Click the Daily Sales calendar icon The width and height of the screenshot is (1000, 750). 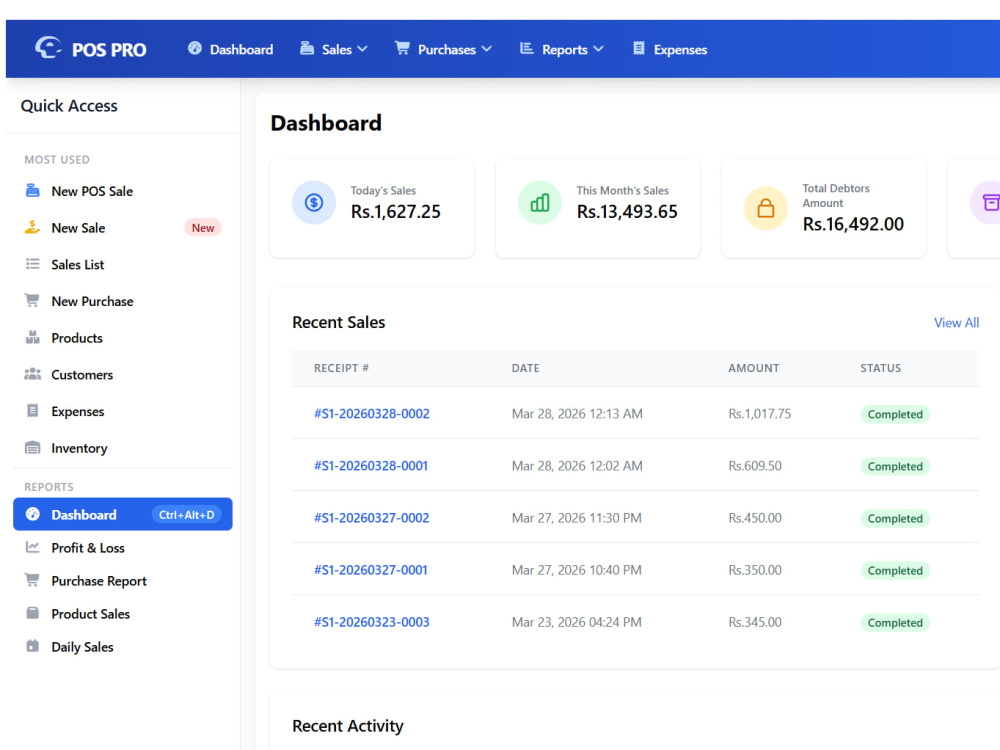point(33,646)
